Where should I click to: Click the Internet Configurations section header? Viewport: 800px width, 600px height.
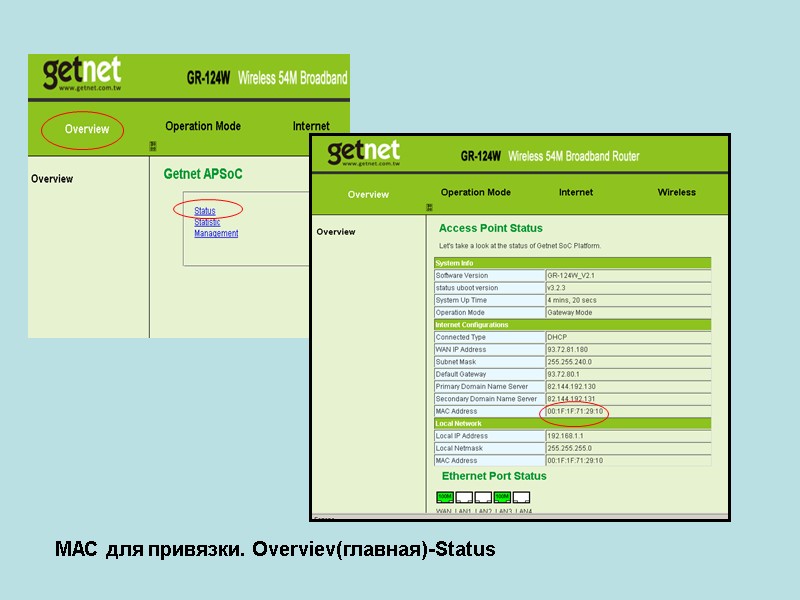tap(572, 324)
